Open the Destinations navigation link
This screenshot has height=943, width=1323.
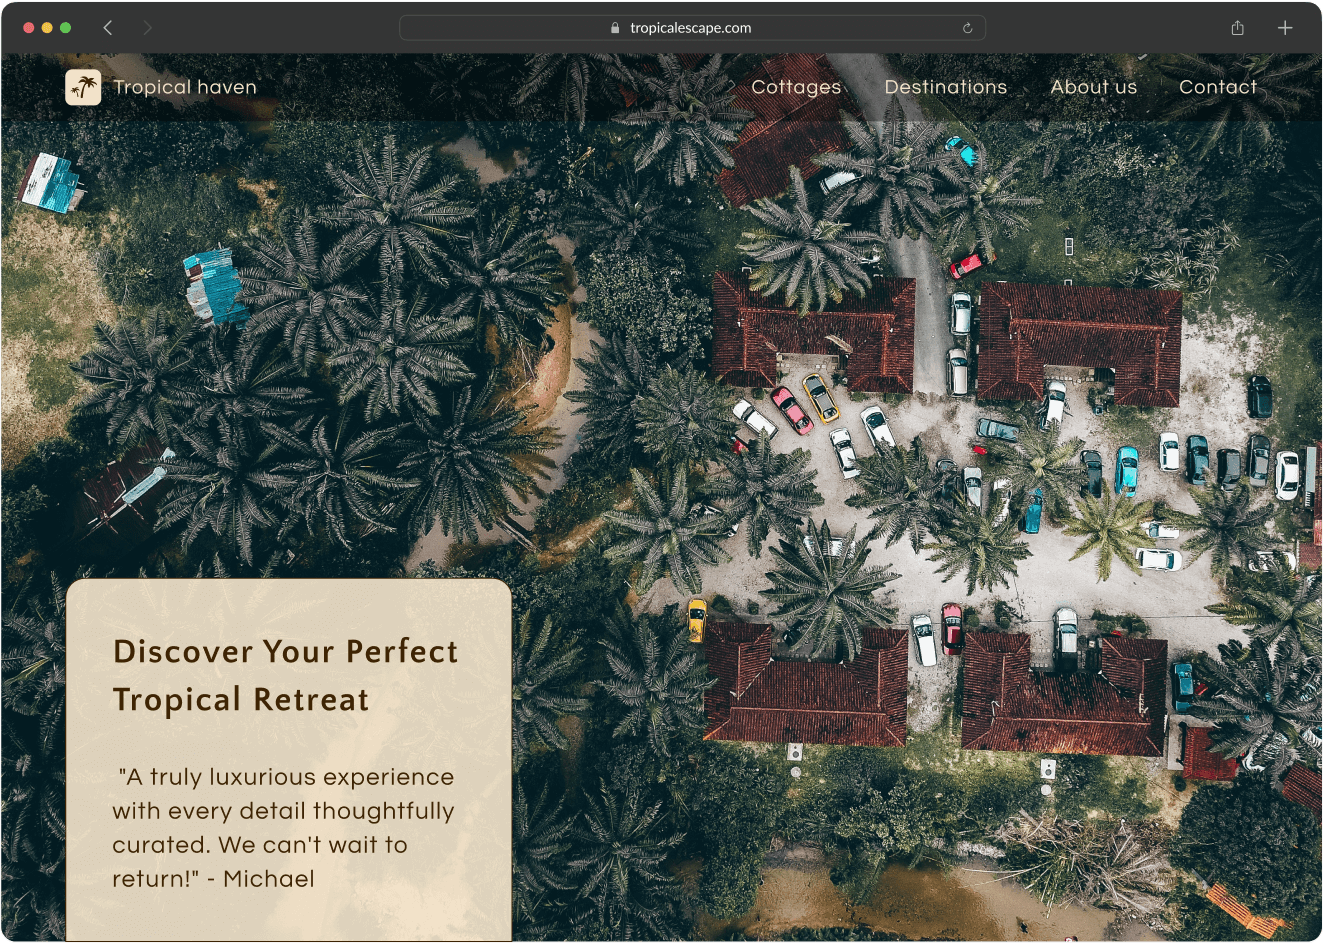click(x=945, y=87)
